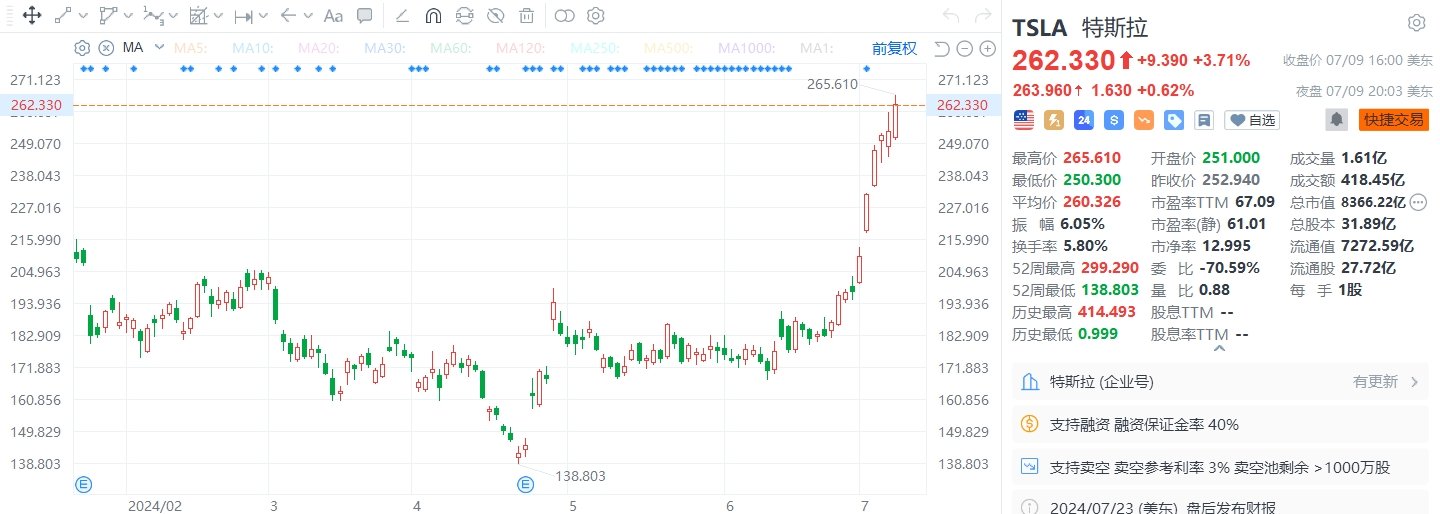The image size is (1440, 514).
Task: Select the left arrow marker tool
Action: (x=288, y=15)
